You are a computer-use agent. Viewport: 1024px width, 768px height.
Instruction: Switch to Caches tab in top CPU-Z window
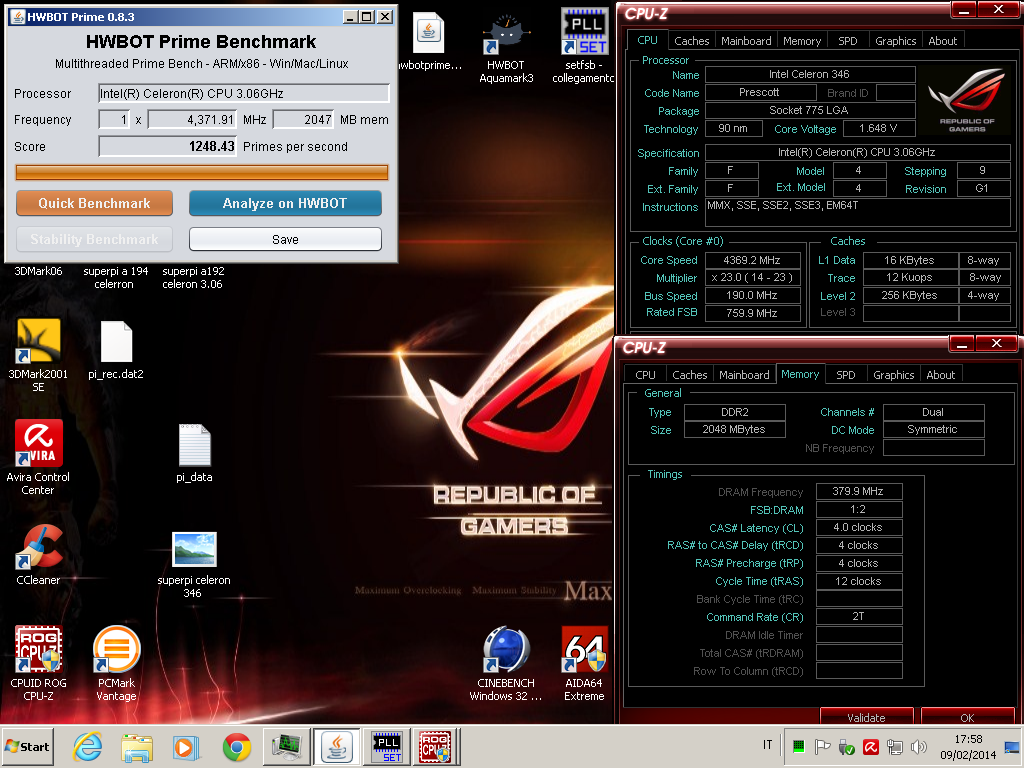[x=692, y=40]
